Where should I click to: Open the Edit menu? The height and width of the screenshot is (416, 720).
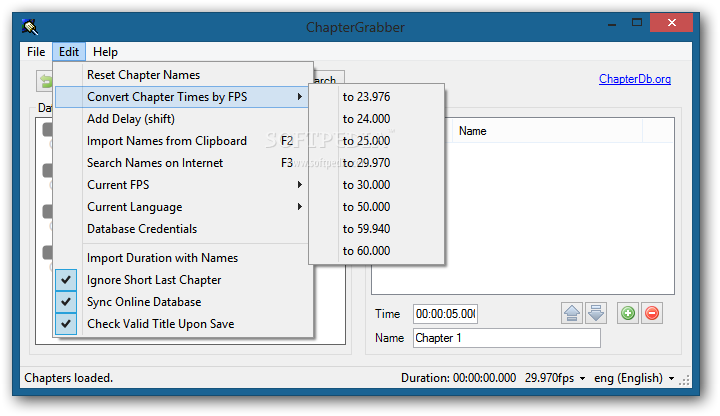(x=69, y=52)
